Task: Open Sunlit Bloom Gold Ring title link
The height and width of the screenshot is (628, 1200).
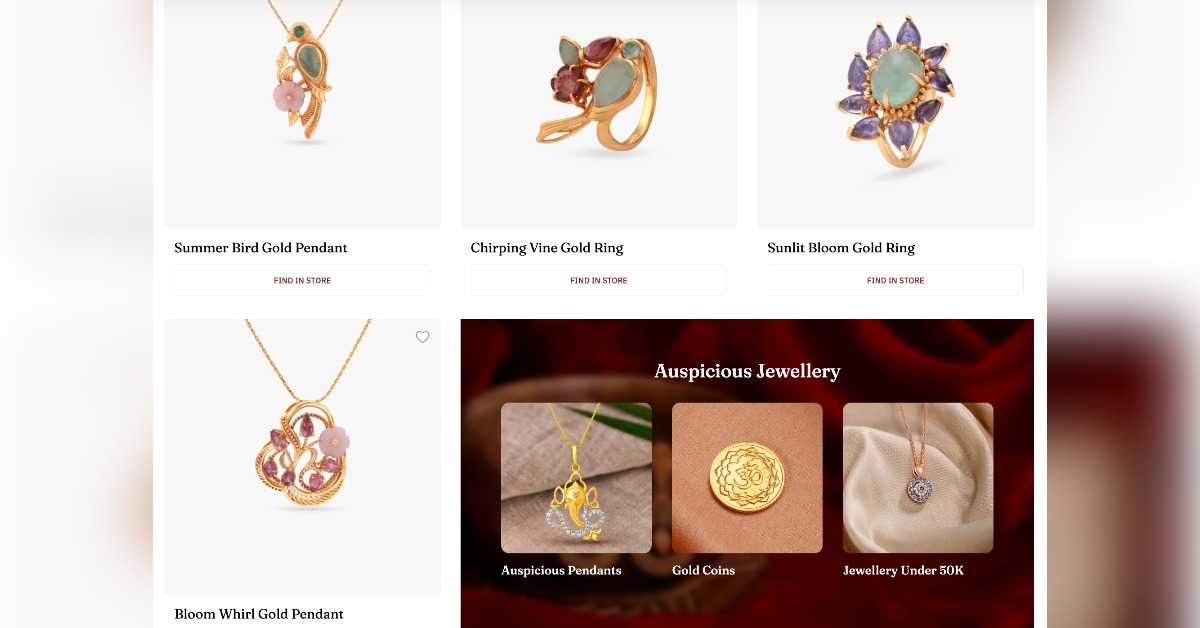Action: [841, 248]
